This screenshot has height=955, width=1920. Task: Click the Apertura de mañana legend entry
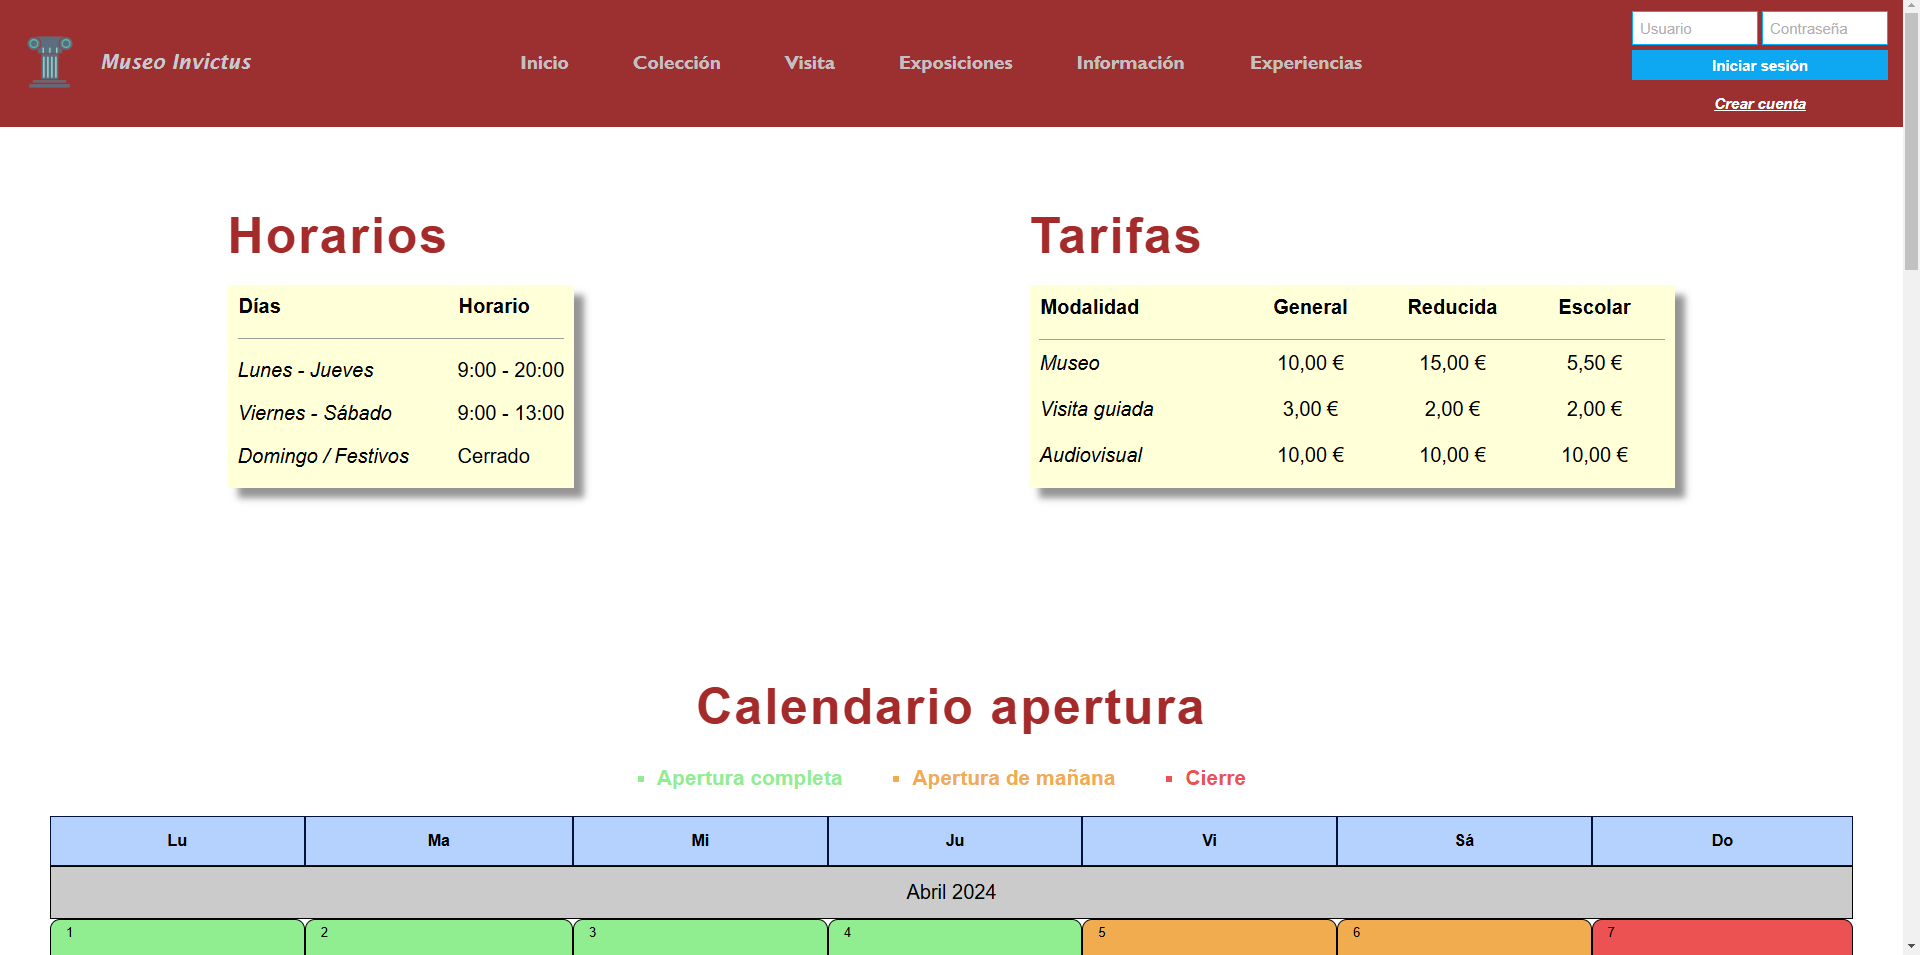point(1013,778)
